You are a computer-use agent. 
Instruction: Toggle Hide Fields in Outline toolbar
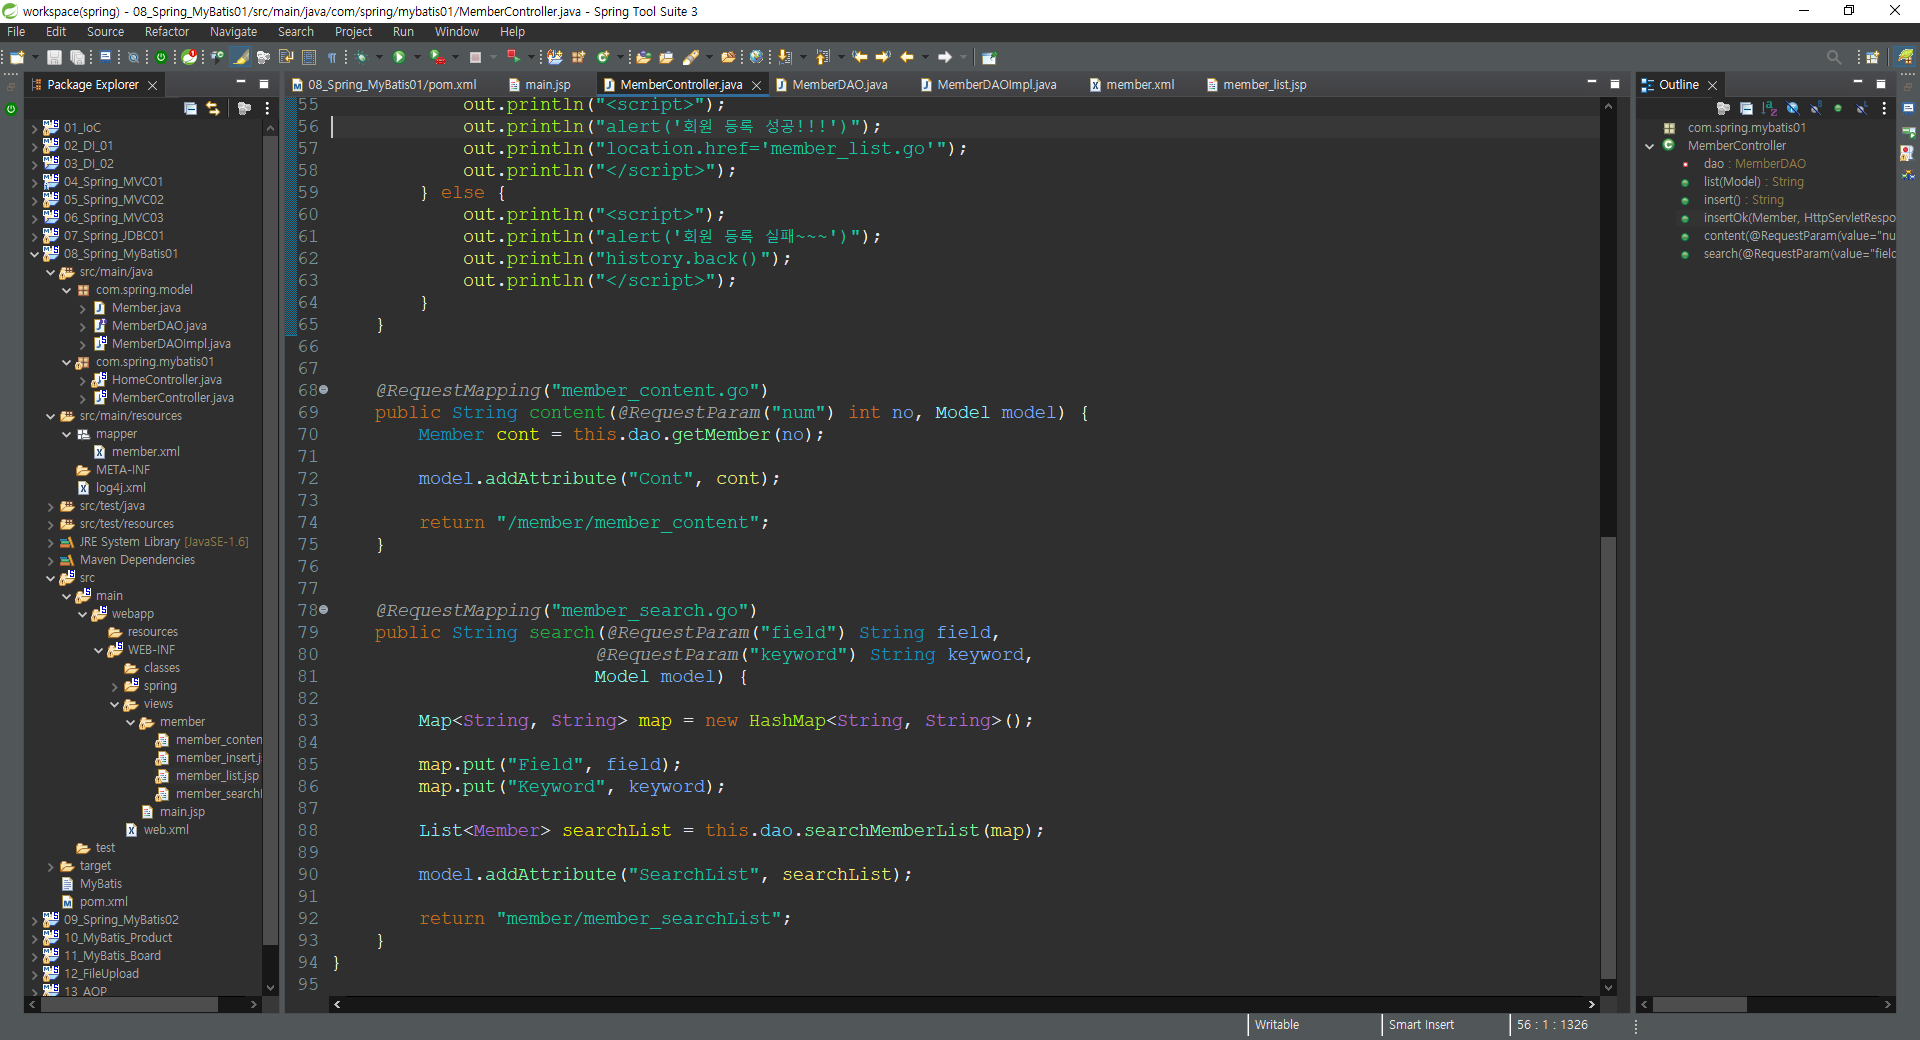[x=1792, y=108]
